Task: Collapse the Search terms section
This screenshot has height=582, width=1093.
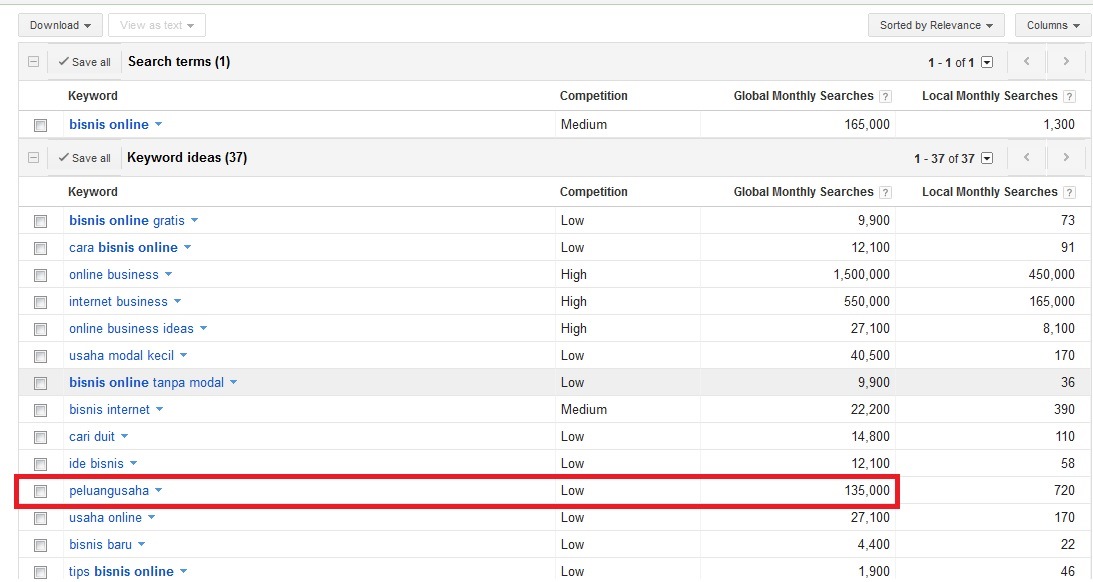Action: [x=33, y=62]
